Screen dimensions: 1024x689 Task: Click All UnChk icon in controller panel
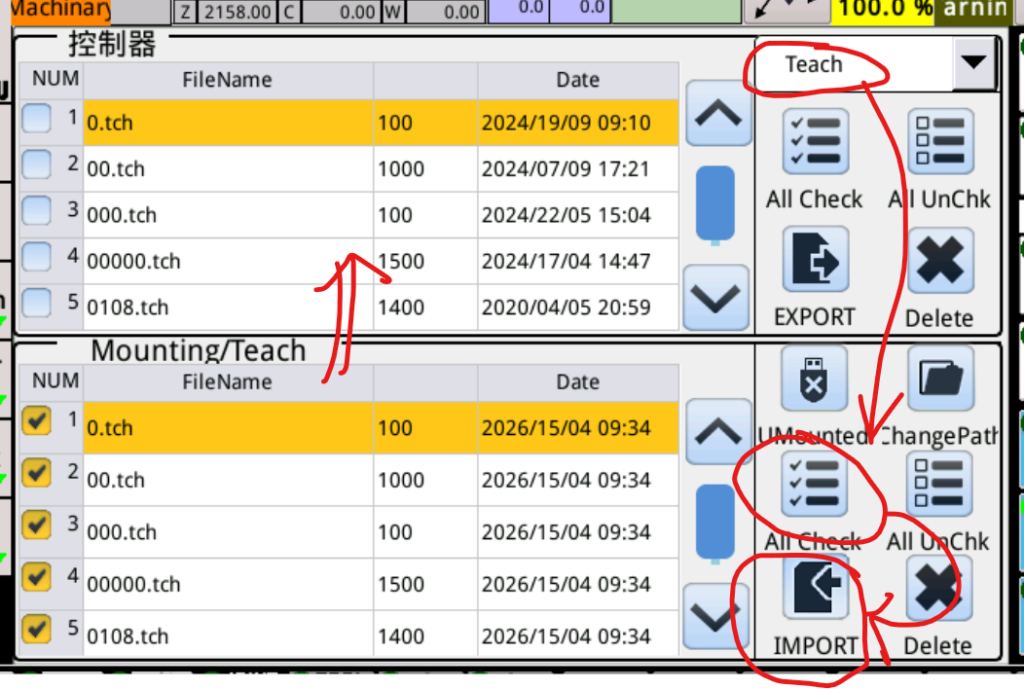click(938, 143)
